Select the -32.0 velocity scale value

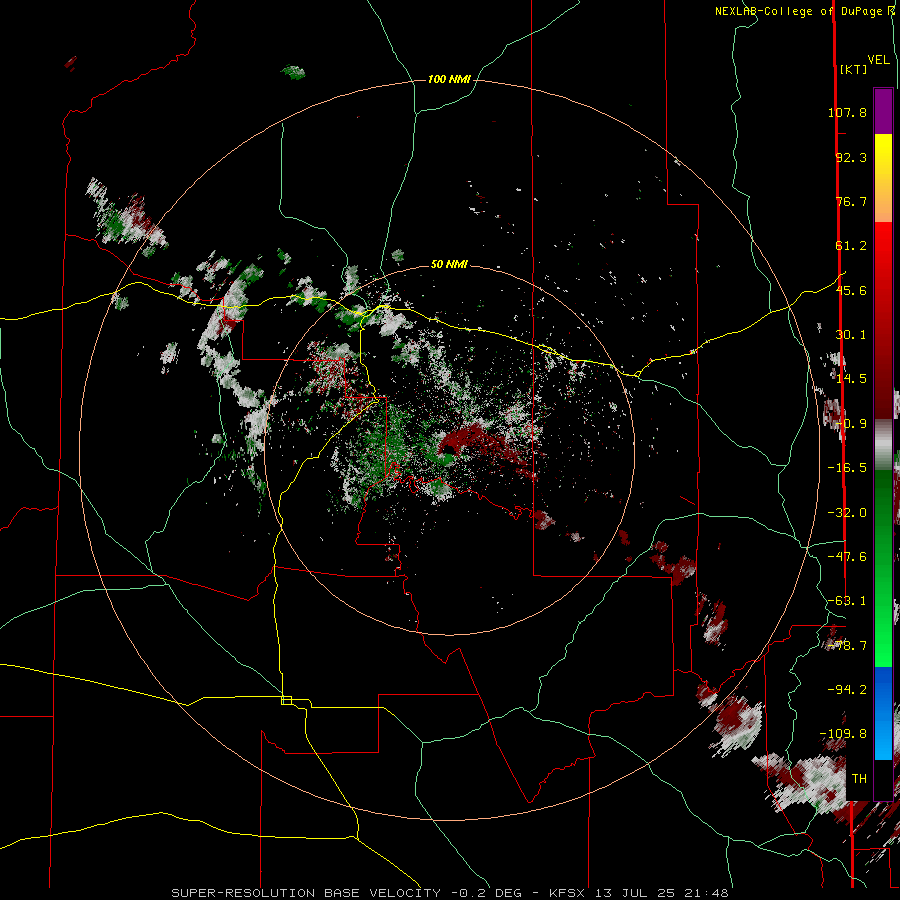coord(847,513)
